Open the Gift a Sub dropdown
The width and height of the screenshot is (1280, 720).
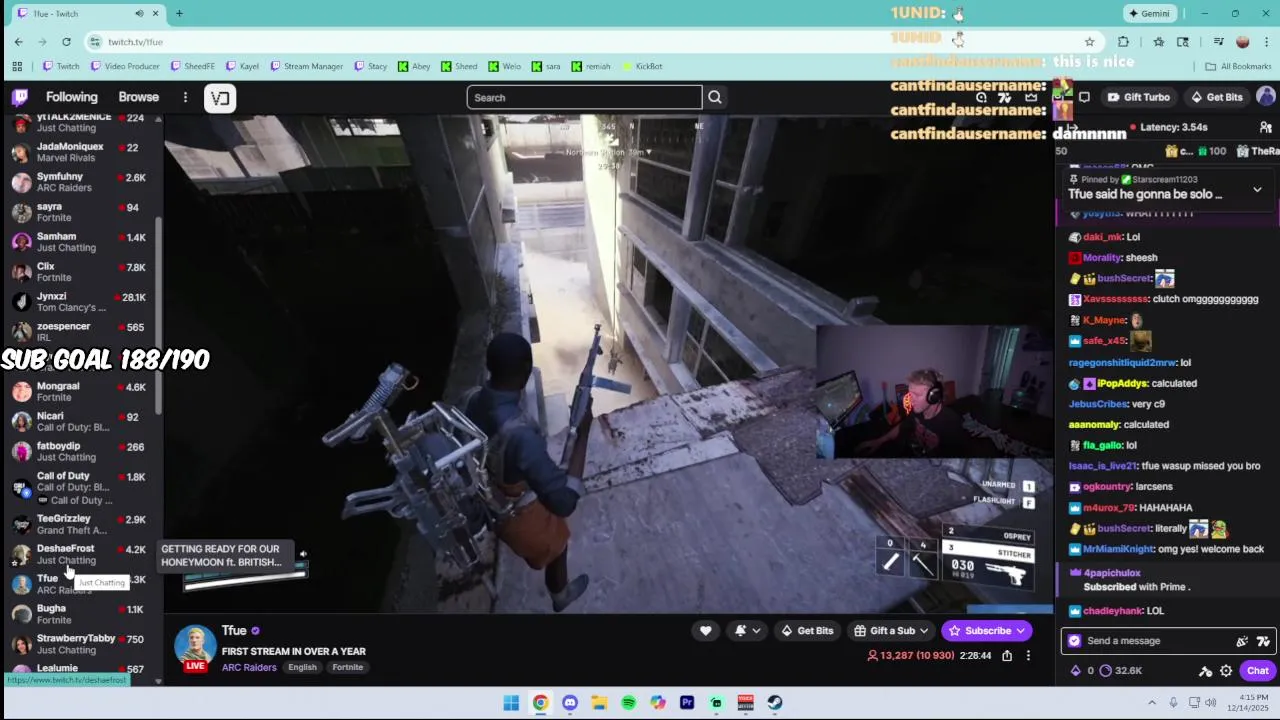pyautogui.click(x=892, y=630)
